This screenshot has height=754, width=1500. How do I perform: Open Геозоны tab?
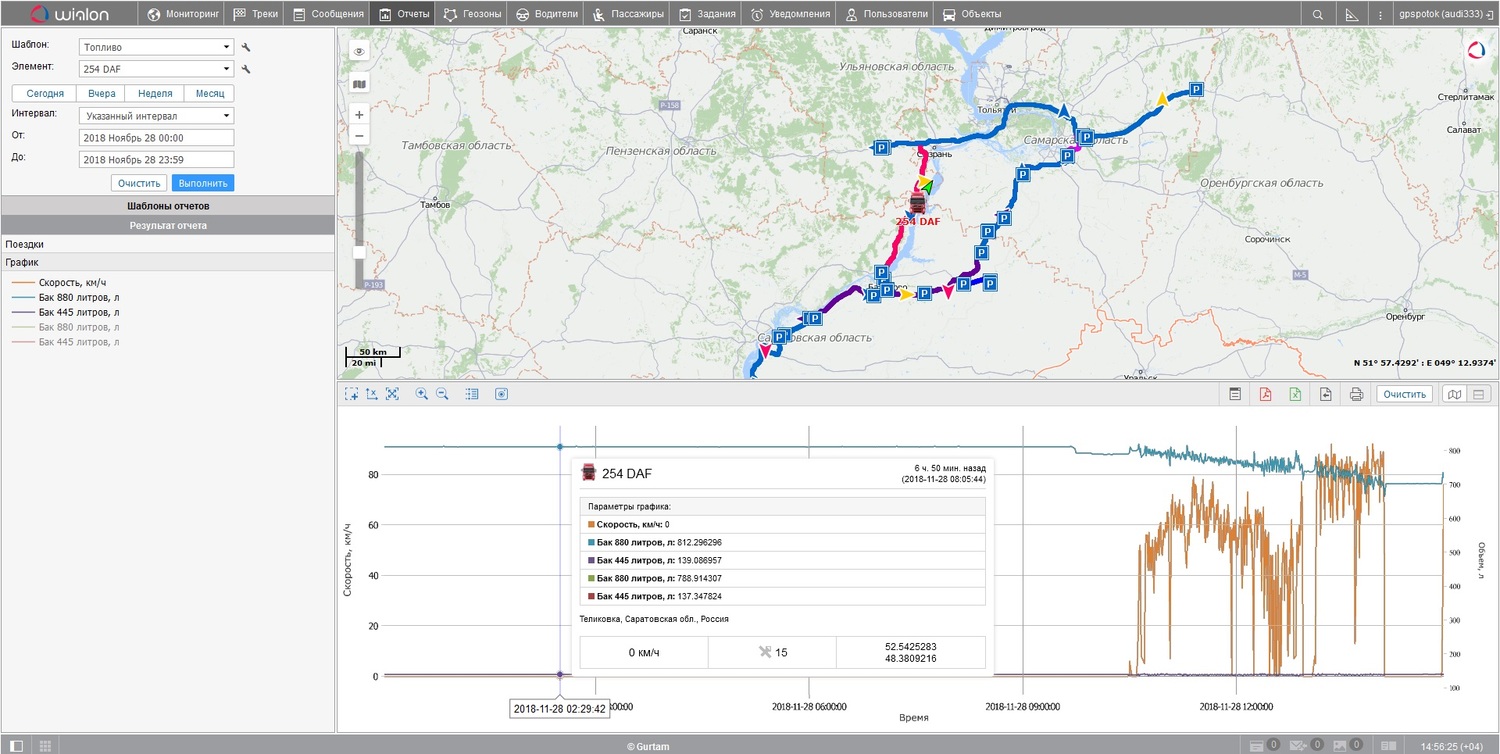[471, 14]
